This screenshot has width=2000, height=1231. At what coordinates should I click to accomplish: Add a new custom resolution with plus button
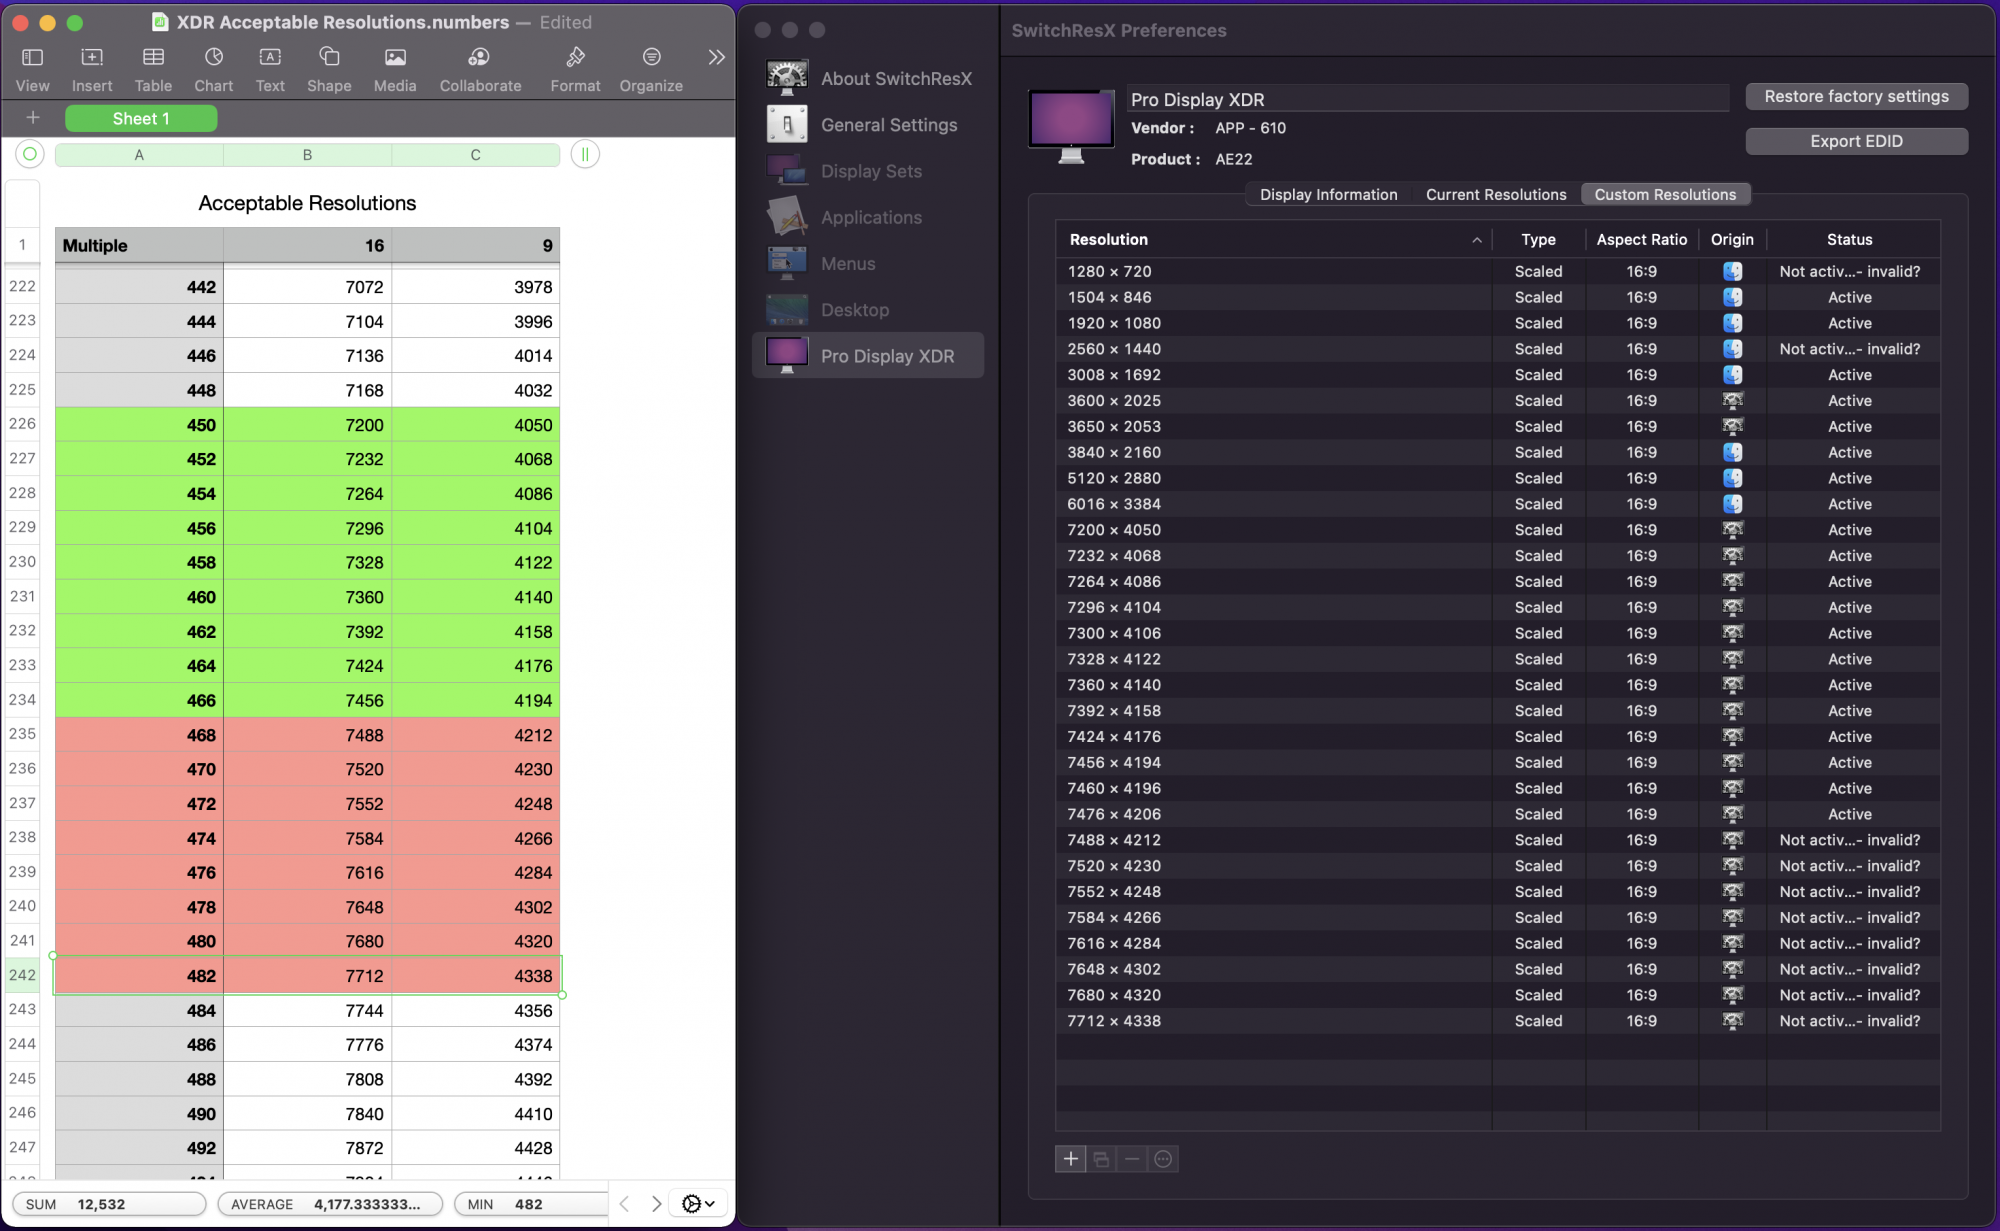tap(1070, 1159)
